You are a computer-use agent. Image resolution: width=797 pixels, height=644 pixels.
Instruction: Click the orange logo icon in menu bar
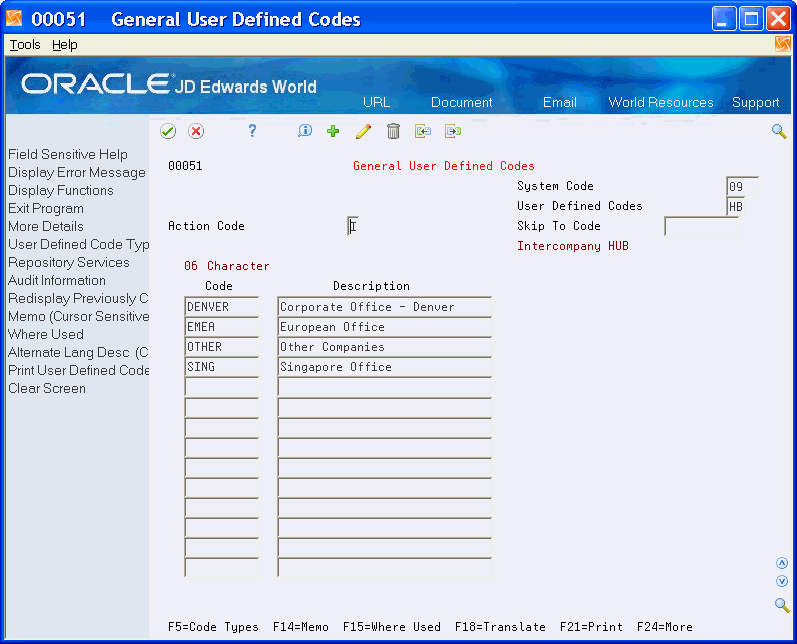pos(783,44)
